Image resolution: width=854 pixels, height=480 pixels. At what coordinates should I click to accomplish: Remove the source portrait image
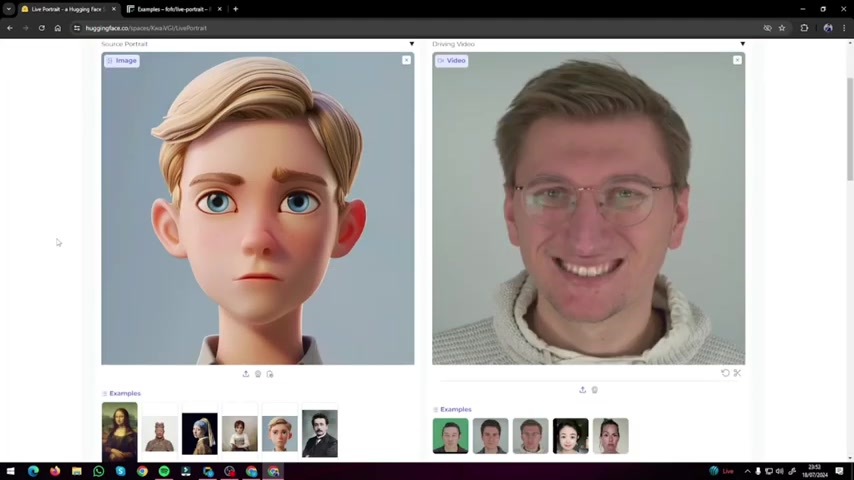(x=406, y=60)
